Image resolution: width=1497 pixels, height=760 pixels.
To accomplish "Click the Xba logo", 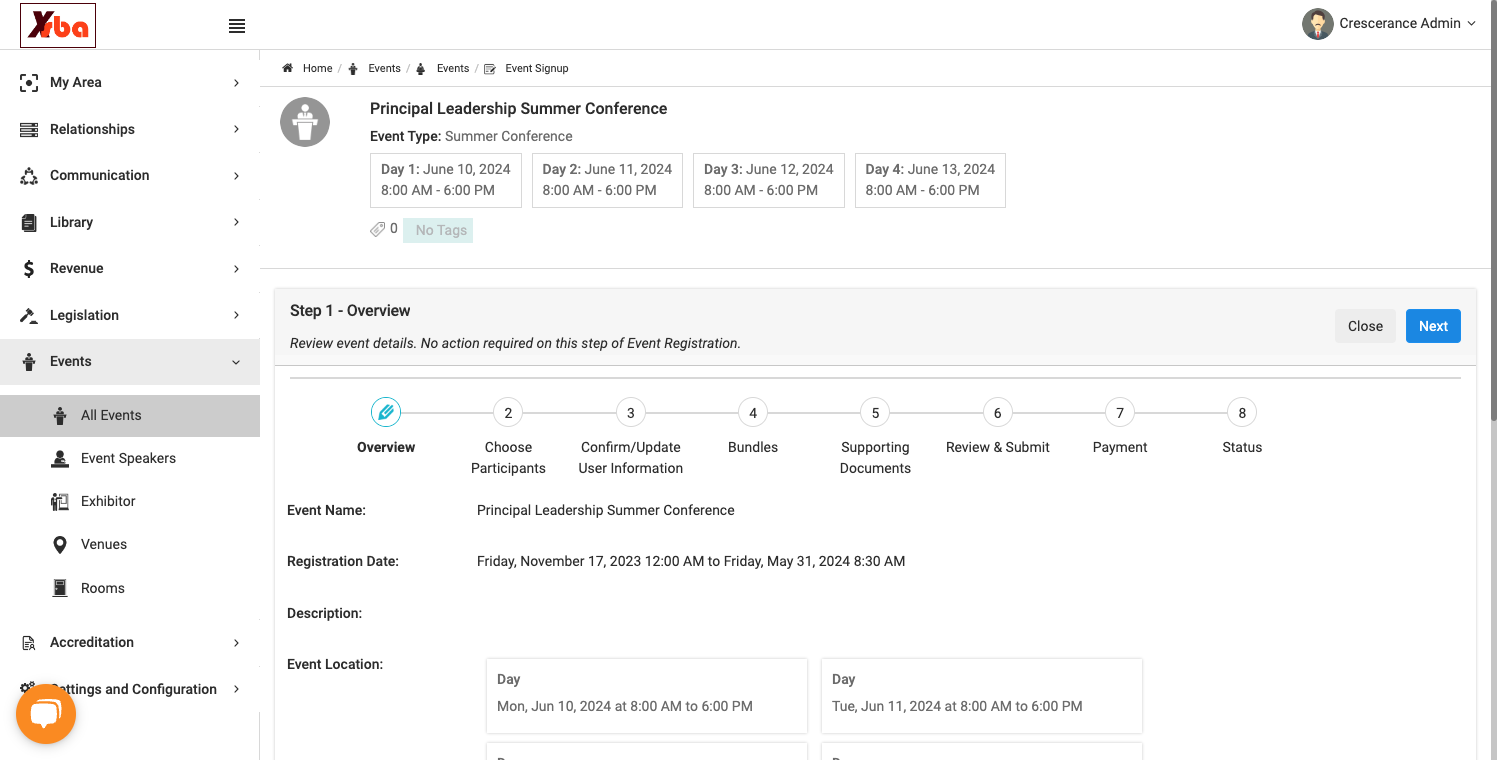I will (x=58, y=26).
